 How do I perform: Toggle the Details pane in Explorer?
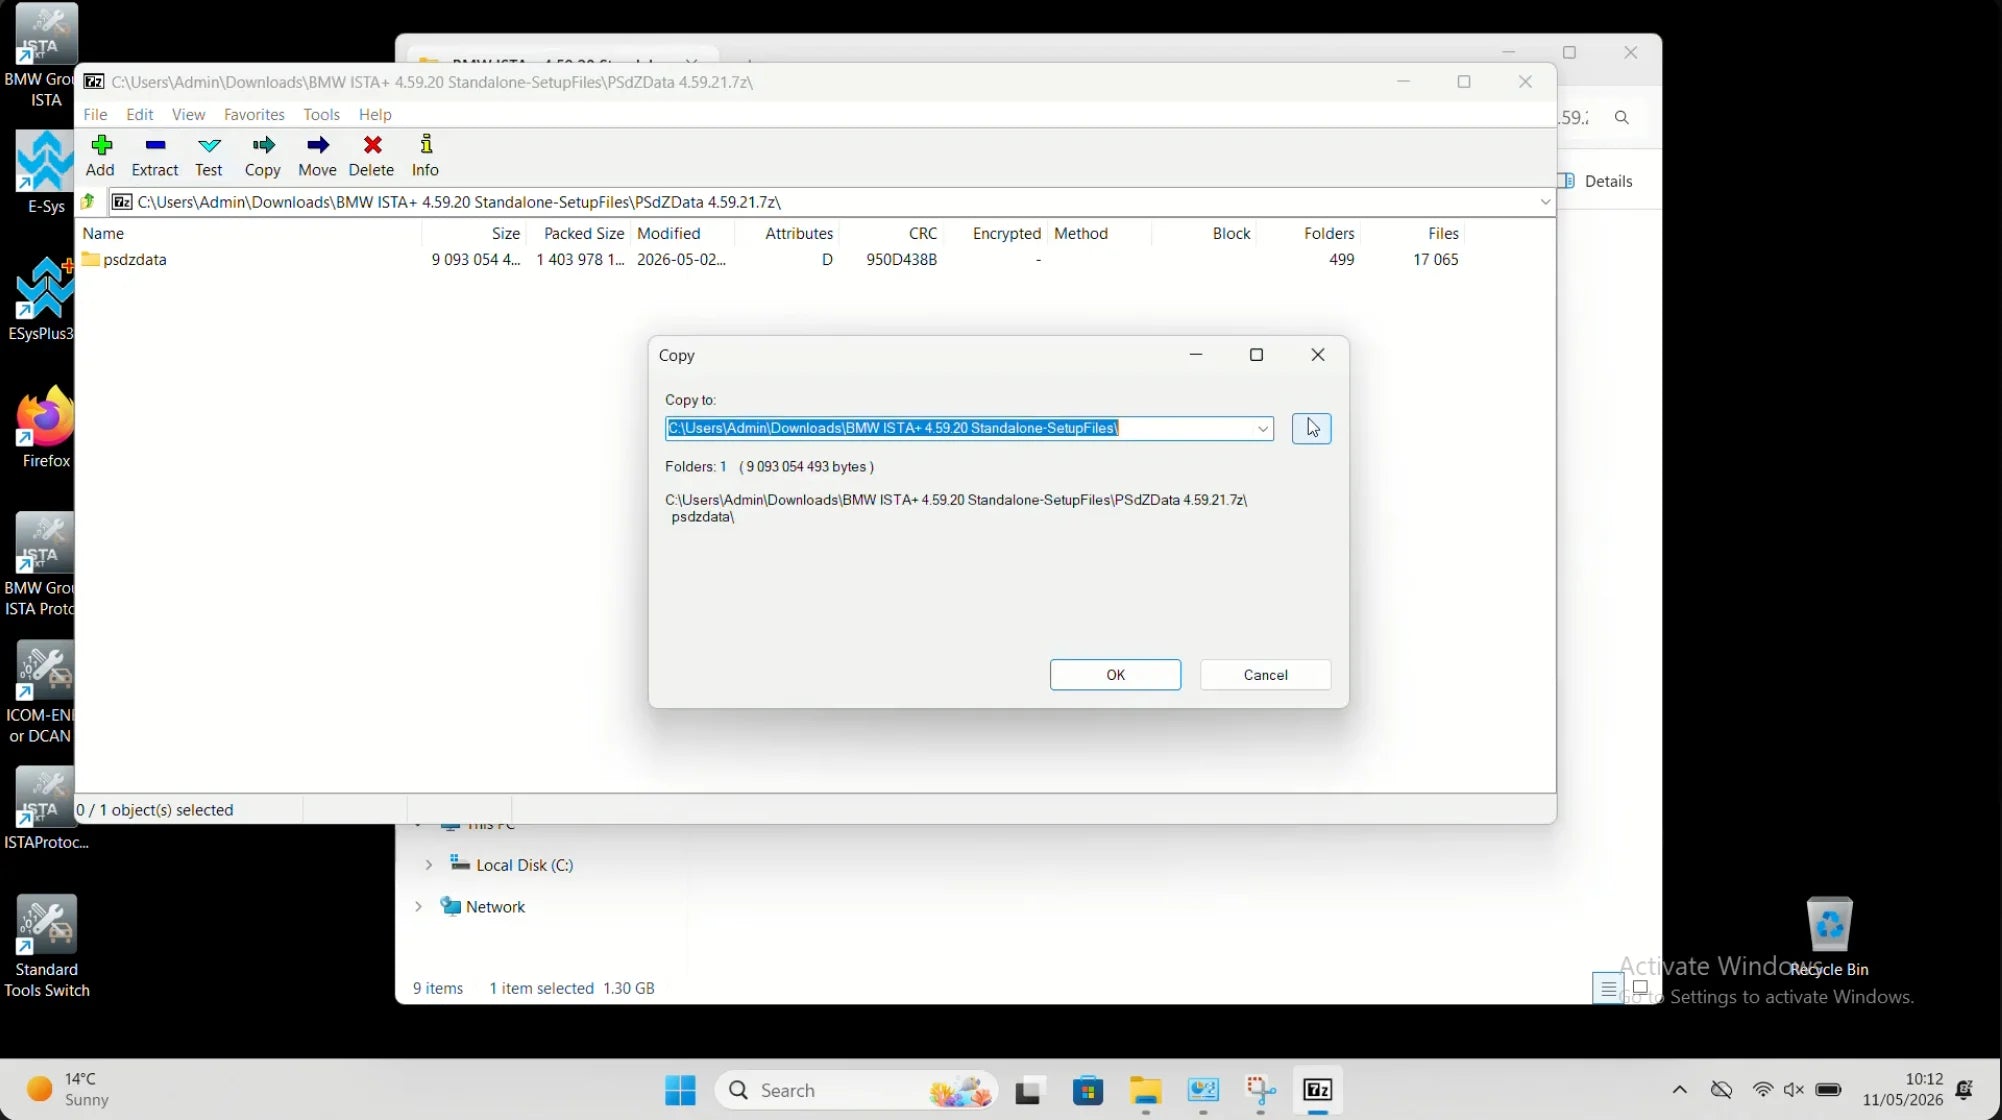(x=1598, y=181)
